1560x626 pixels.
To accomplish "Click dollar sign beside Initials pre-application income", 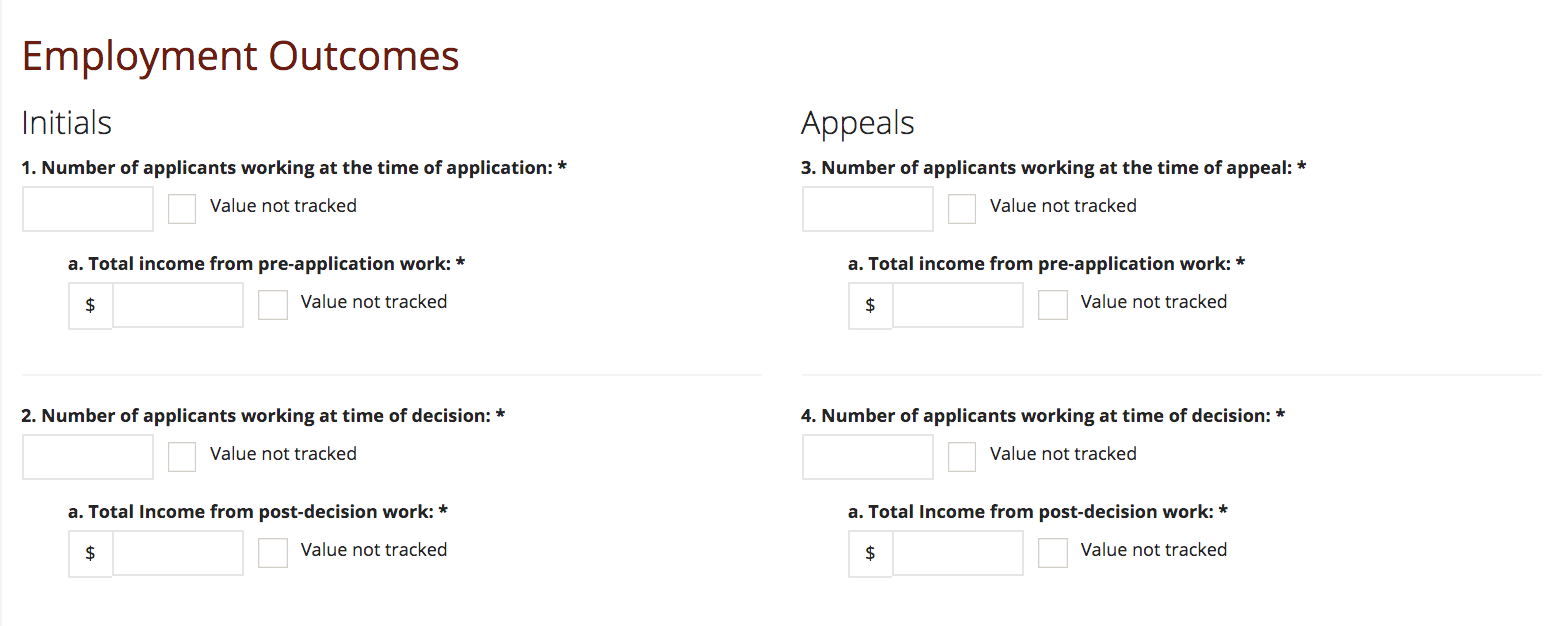I will [x=90, y=305].
